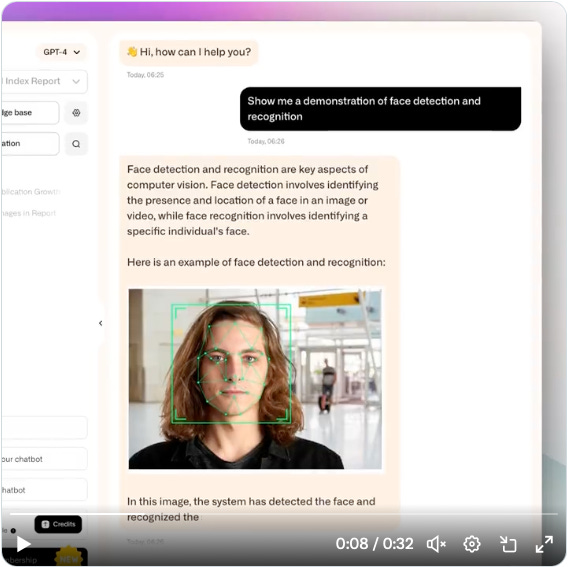Open the GPT-4 model dropdown

tap(62, 52)
